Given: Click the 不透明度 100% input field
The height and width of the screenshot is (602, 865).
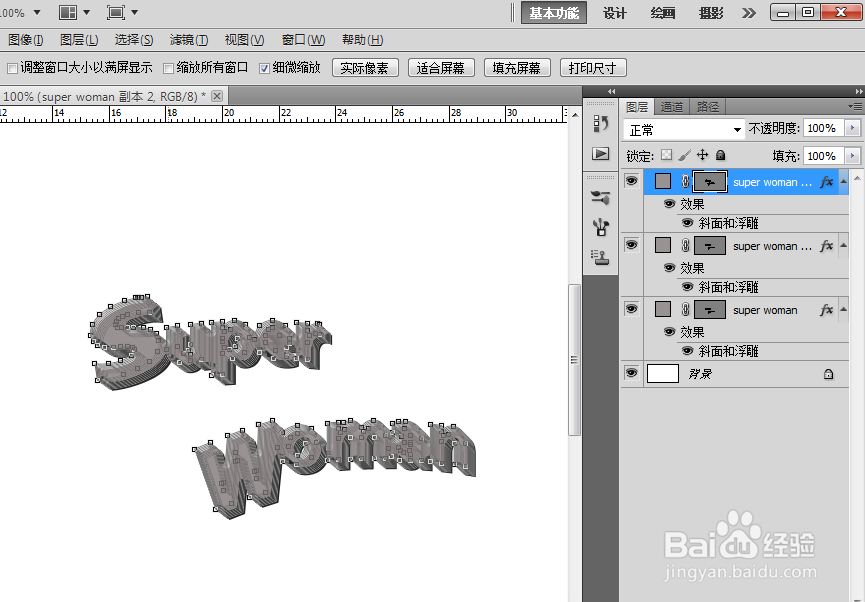Looking at the screenshot, I should click(824, 128).
